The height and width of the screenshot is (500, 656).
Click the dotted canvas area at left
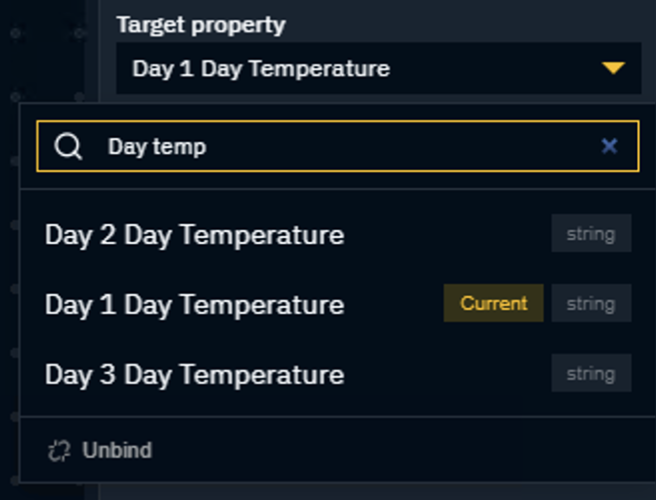pyautogui.click(x=46, y=50)
